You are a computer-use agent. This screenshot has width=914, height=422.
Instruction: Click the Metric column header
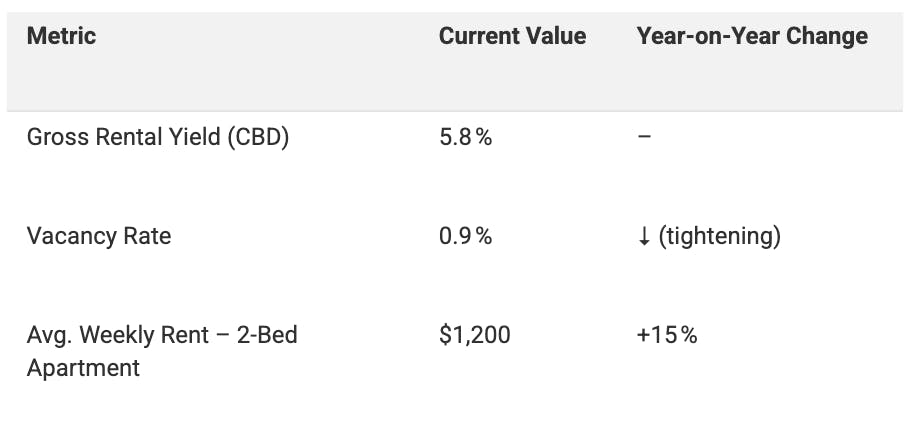pos(61,37)
